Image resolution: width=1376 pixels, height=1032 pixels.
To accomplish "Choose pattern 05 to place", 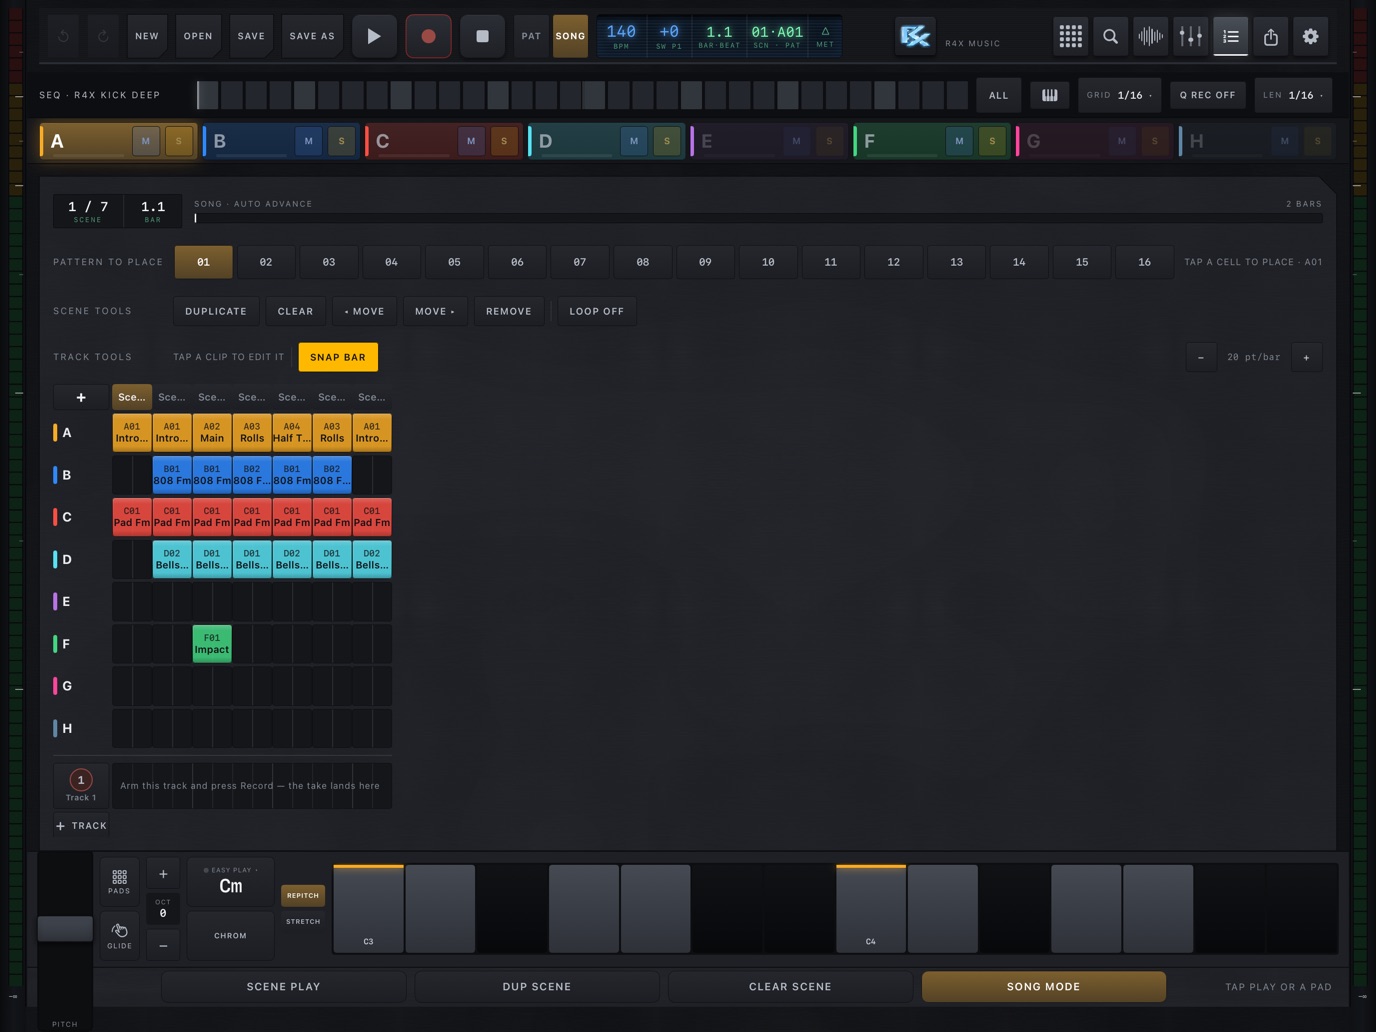I will tap(454, 262).
